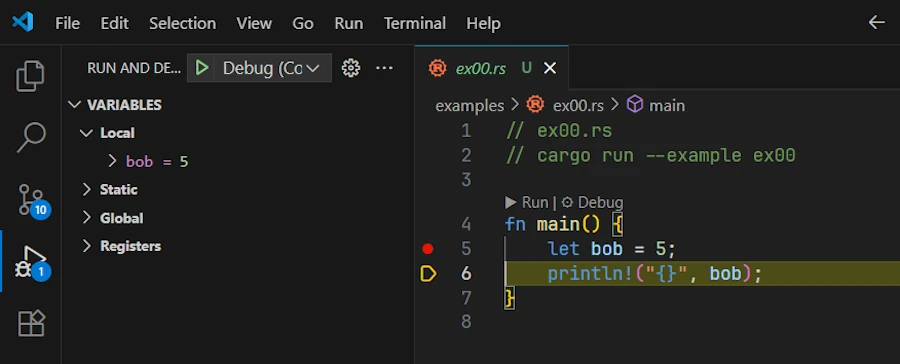900x364 pixels.
Task: Open the Run and Debug more actions ellipsis
Action: (x=384, y=68)
